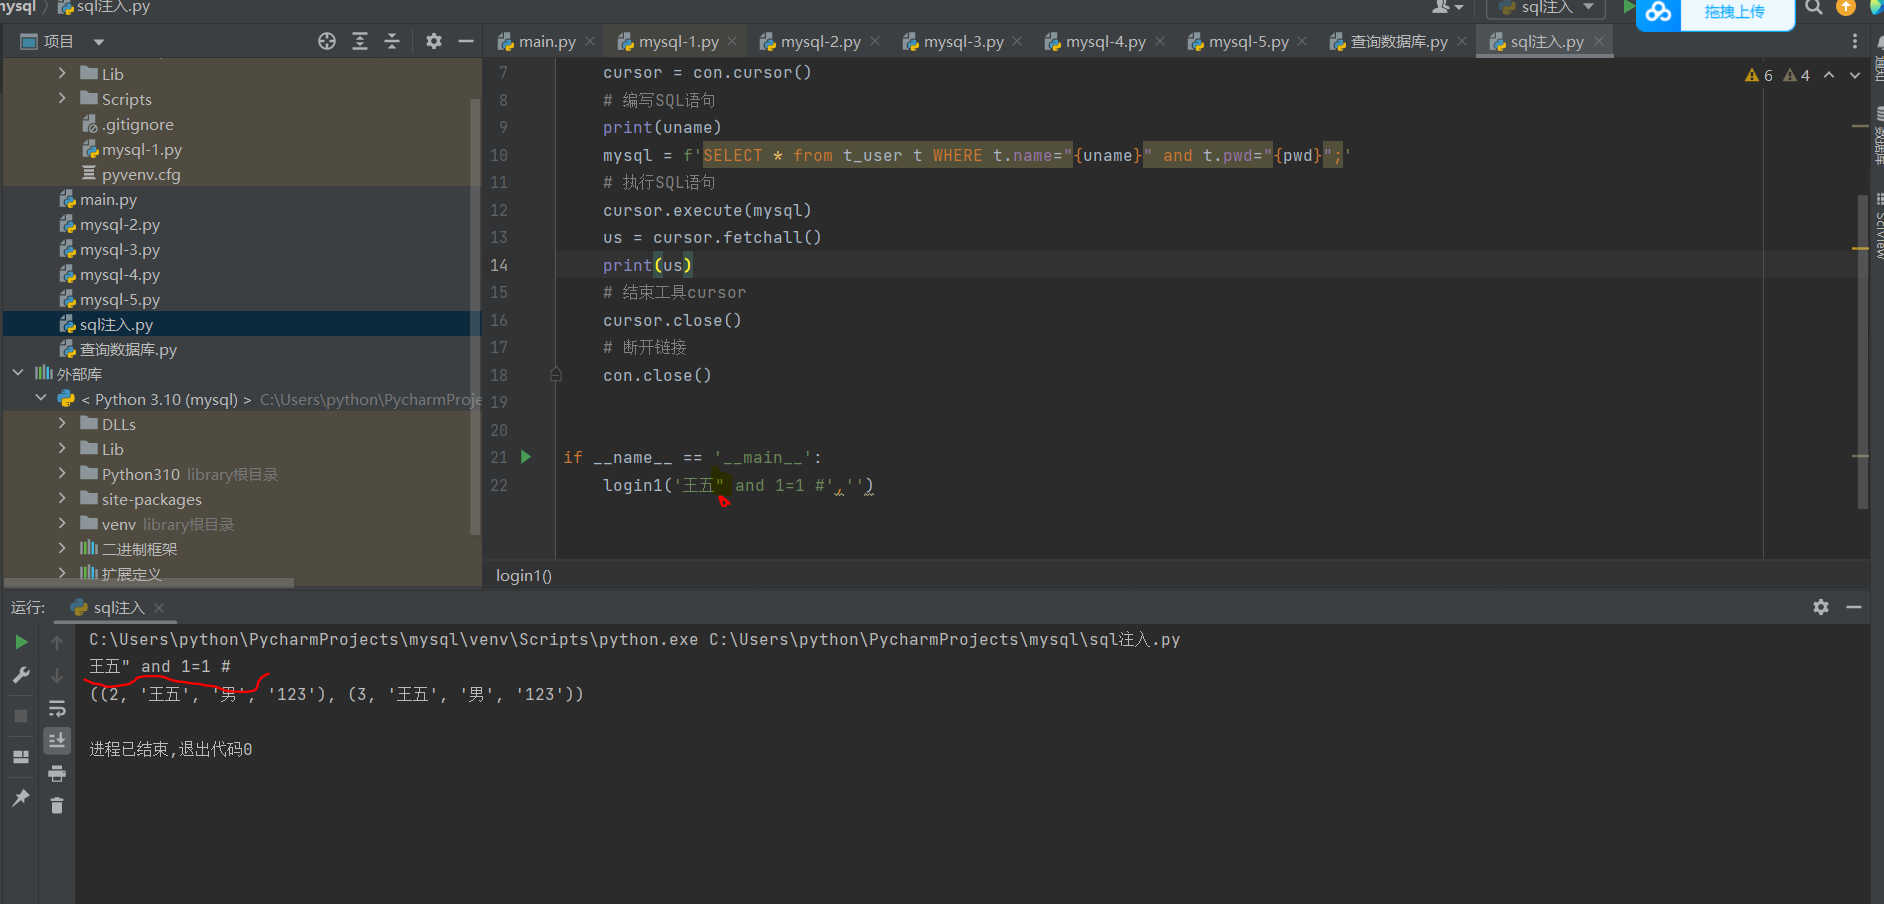Viewport: 1884px width, 904px height.
Task: Click the wrench run settings icon
Action: point(21,676)
